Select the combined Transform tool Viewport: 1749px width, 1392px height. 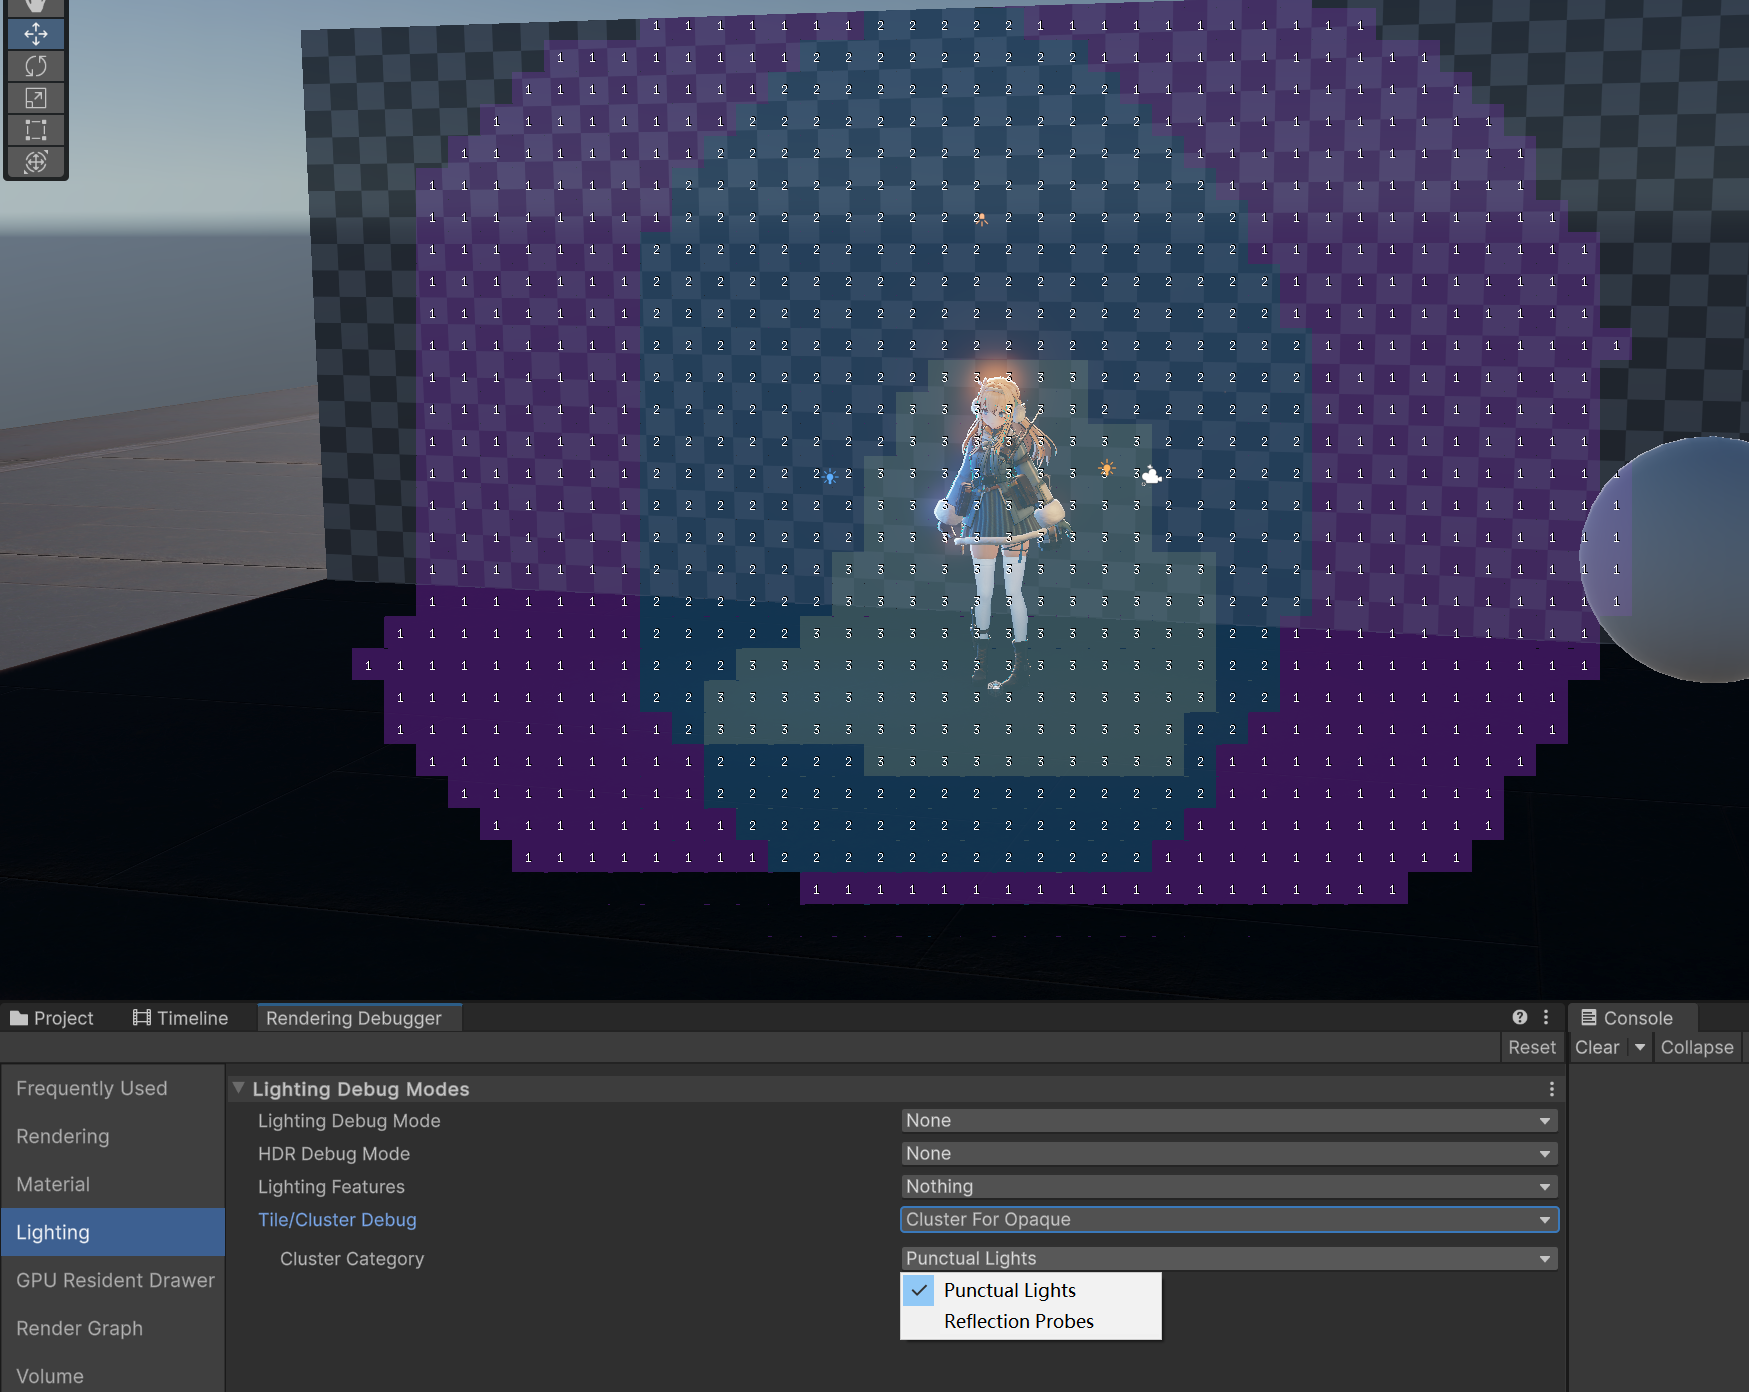(x=36, y=162)
